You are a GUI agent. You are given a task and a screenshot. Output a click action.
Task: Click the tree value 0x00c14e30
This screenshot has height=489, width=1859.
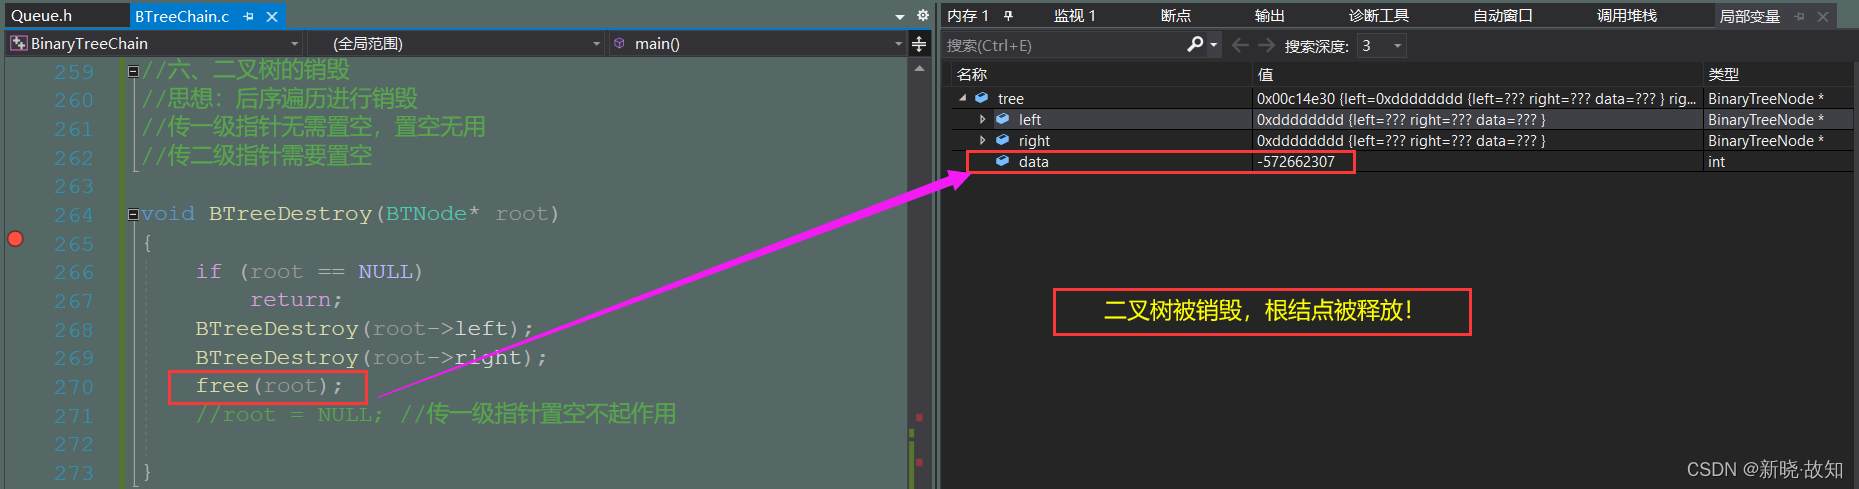(1296, 98)
